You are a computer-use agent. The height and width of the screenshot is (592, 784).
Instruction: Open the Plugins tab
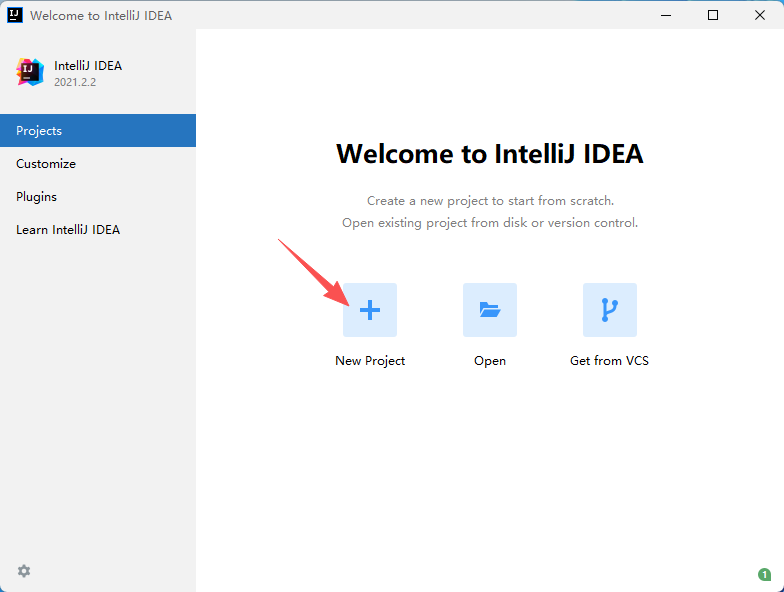coord(98,196)
